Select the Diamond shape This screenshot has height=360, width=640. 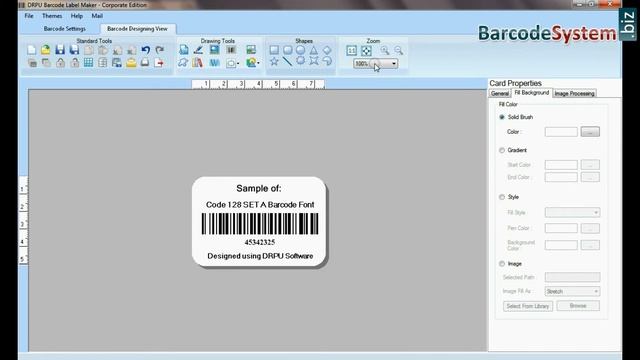tap(327, 50)
